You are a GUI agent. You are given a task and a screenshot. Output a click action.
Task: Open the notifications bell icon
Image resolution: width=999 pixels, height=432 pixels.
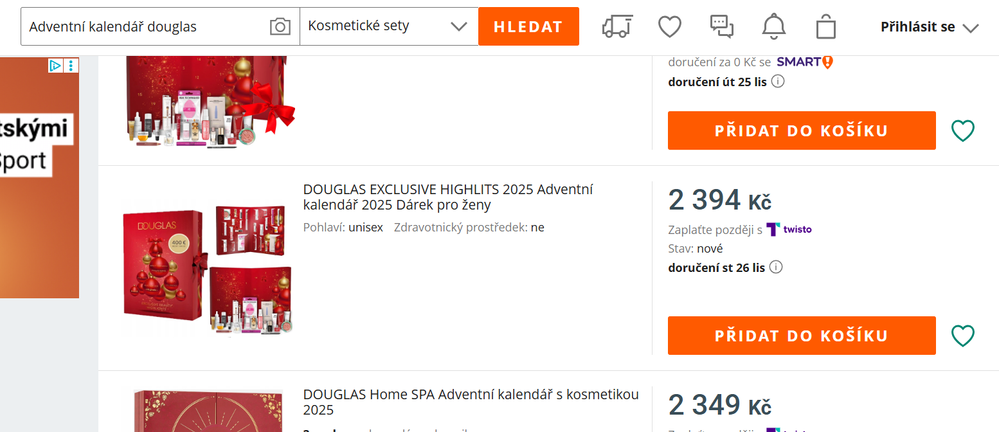774,27
